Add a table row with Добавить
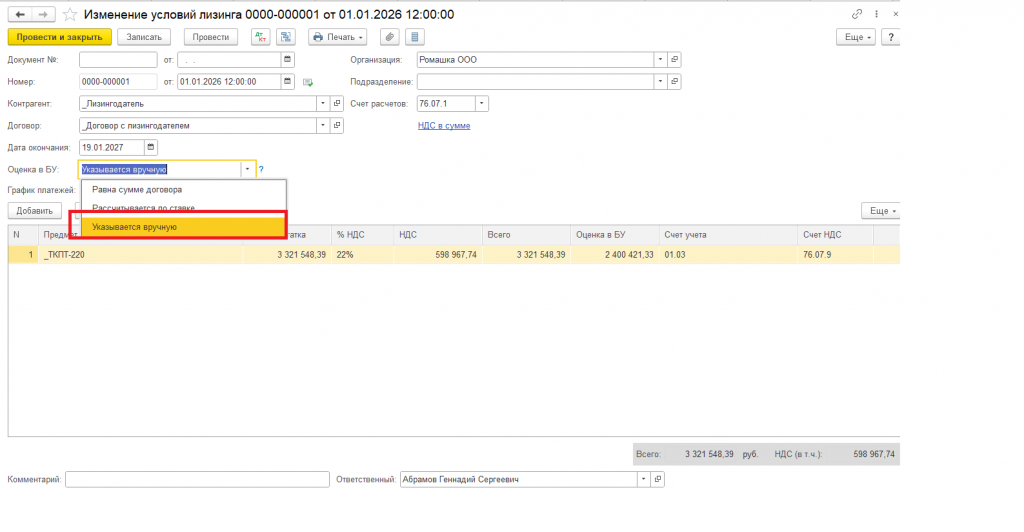 click(x=35, y=211)
